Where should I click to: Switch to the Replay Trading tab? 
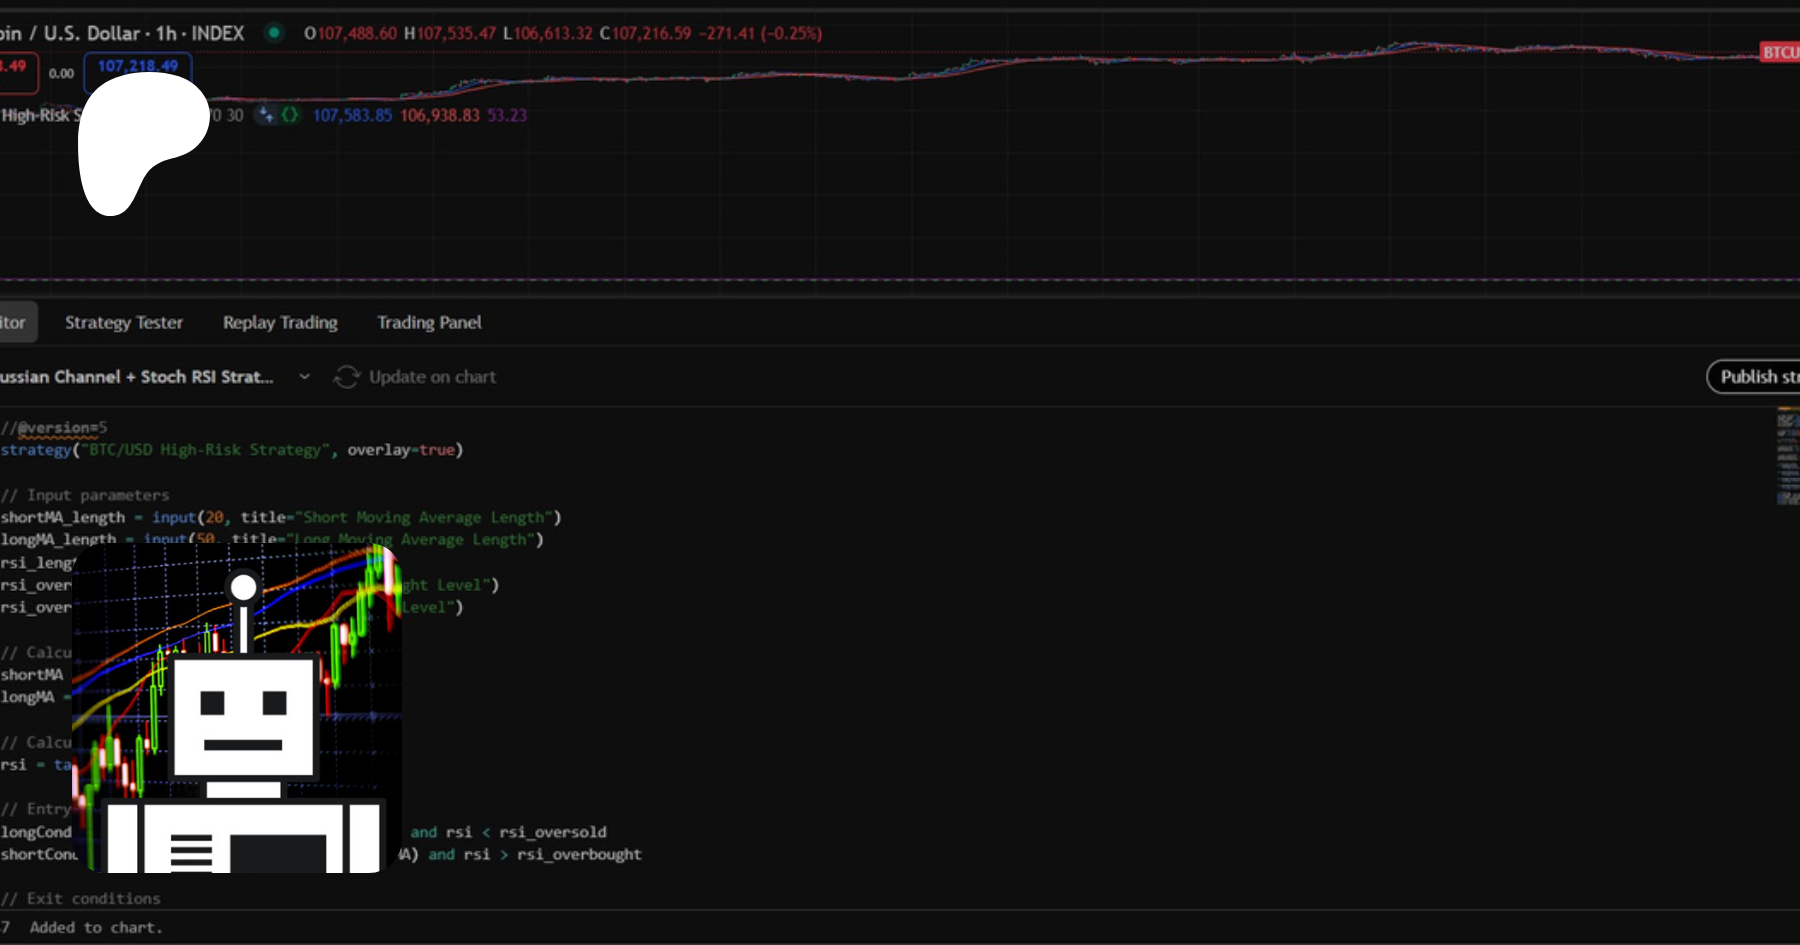(x=280, y=322)
